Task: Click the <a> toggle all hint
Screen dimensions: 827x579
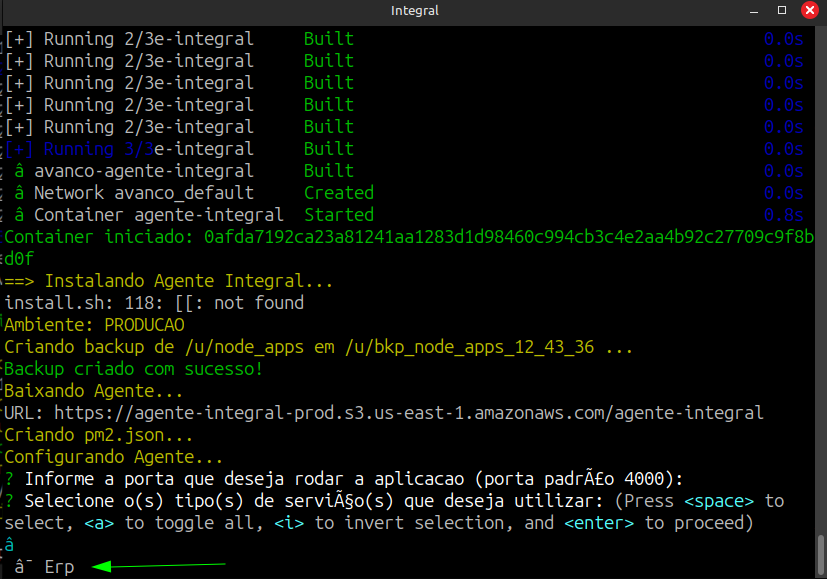Action: [100, 522]
